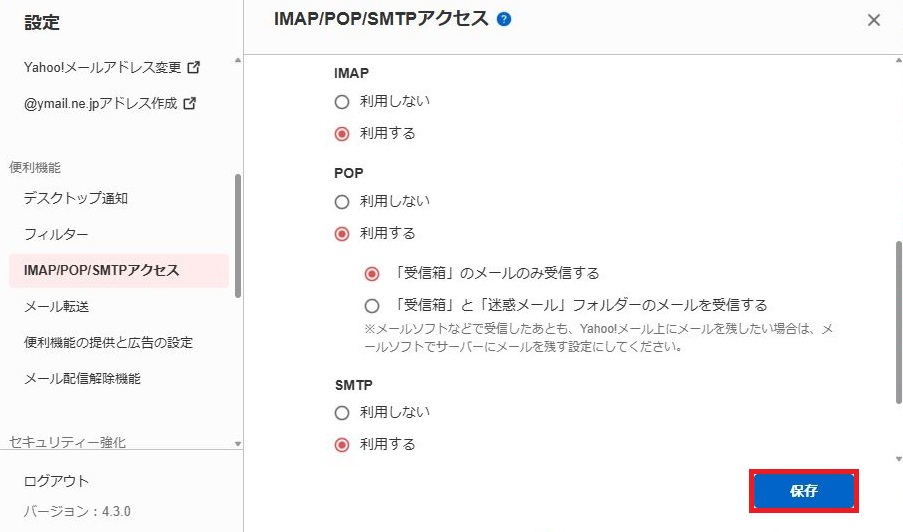Close the settings panel with X
The height and width of the screenshot is (532, 903).
pos(874,20)
